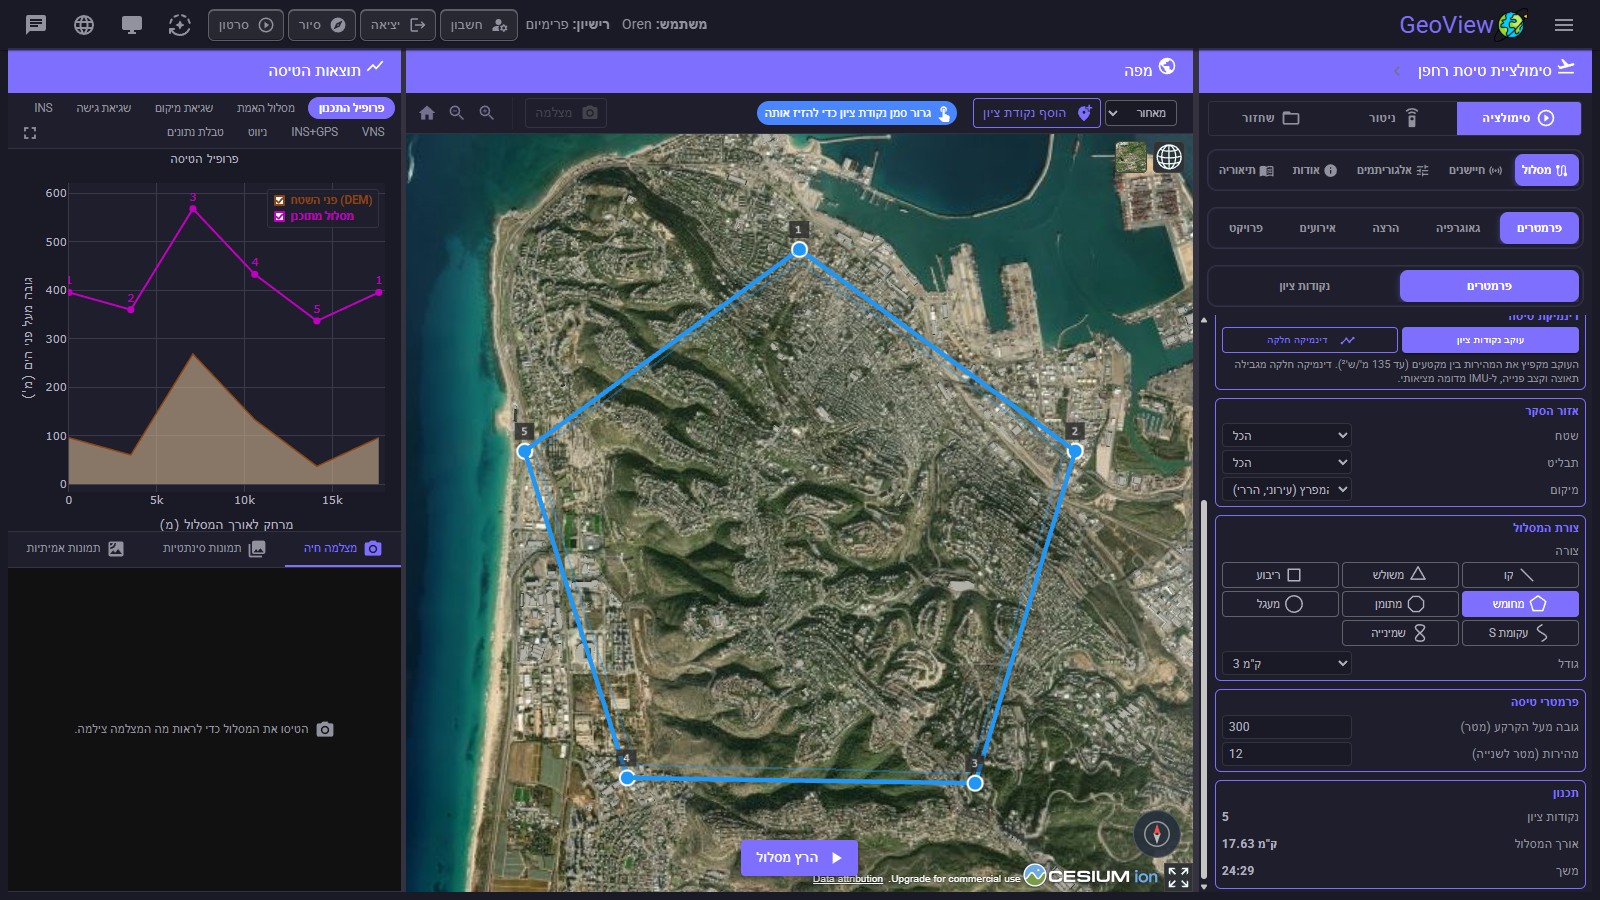
Task: Reset map view with the home icon
Action: click(x=427, y=113)
